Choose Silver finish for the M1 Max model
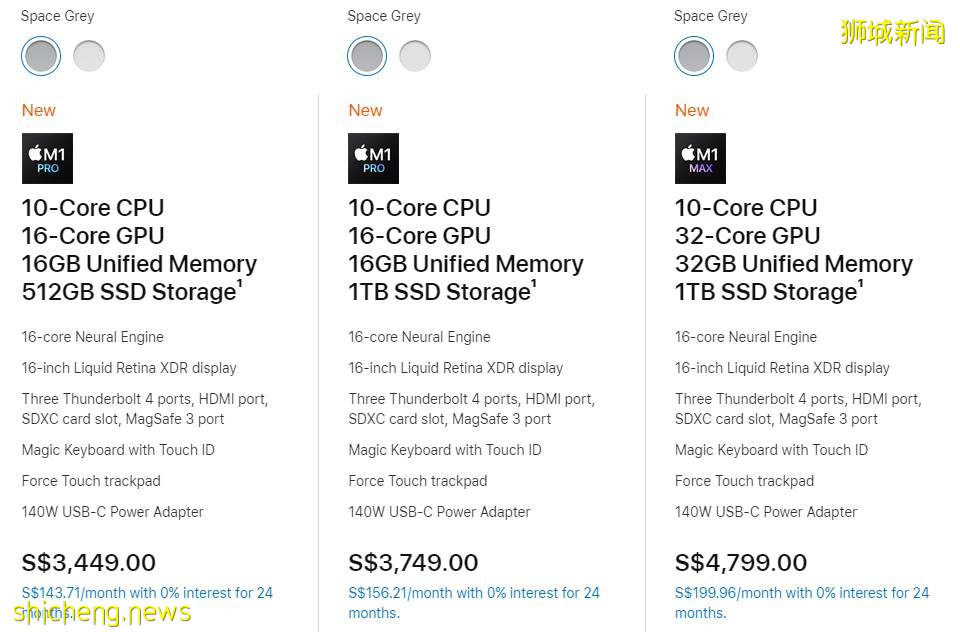 coord(742,56)
